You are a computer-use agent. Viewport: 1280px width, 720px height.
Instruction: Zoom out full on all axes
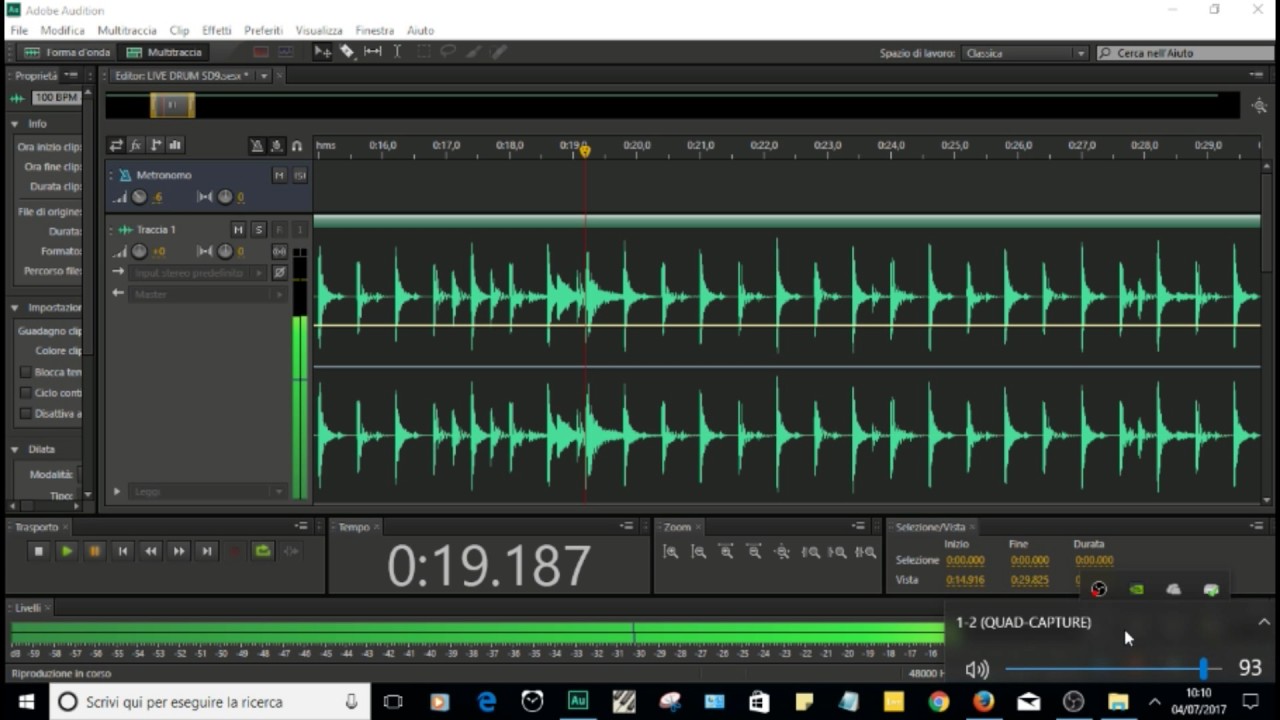783,552
